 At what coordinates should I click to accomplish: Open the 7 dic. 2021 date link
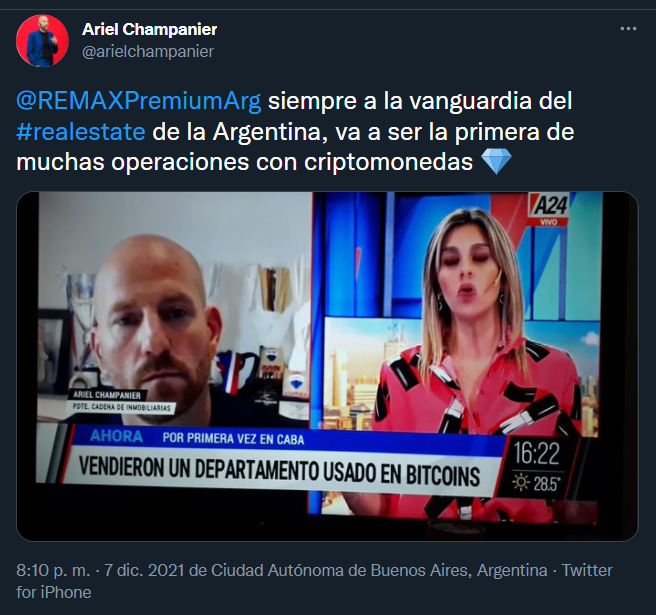pyautogui.click(x=144, y=570)
